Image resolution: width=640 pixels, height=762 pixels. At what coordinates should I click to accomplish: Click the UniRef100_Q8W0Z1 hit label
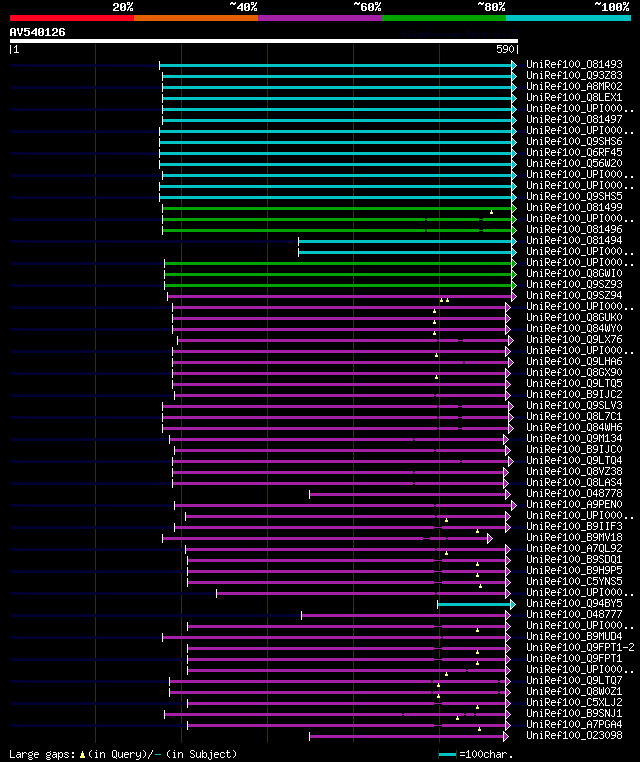(x=574, y=691)
